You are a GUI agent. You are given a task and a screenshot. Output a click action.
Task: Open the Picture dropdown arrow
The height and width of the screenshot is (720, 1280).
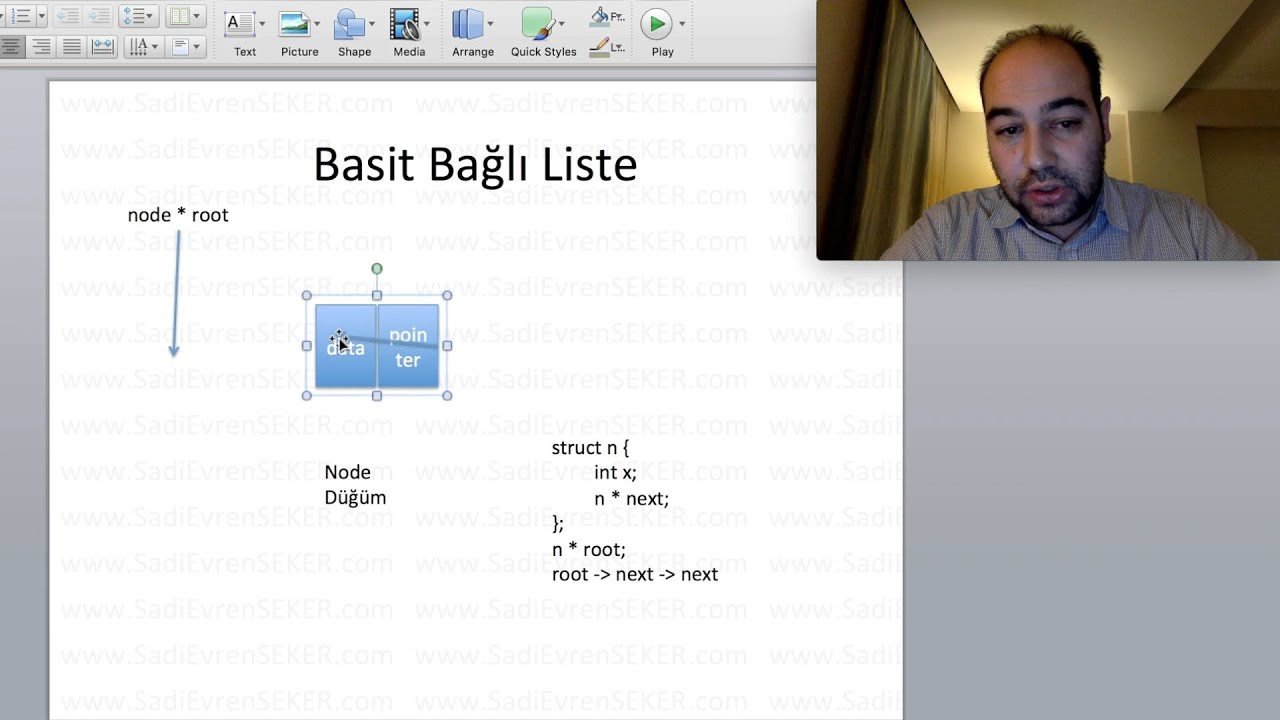[317, 23]
